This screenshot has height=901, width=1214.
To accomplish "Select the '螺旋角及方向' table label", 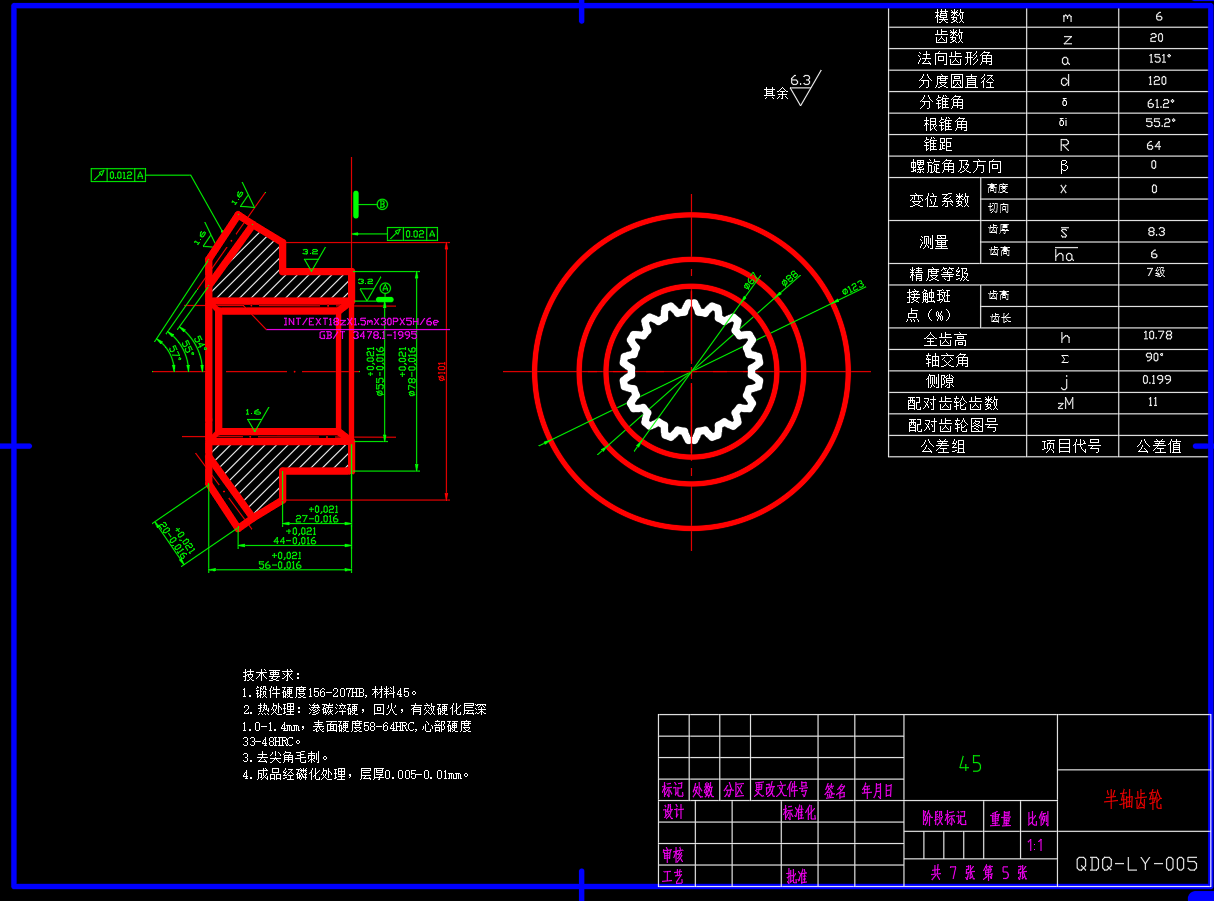I will tap(956, 167).
